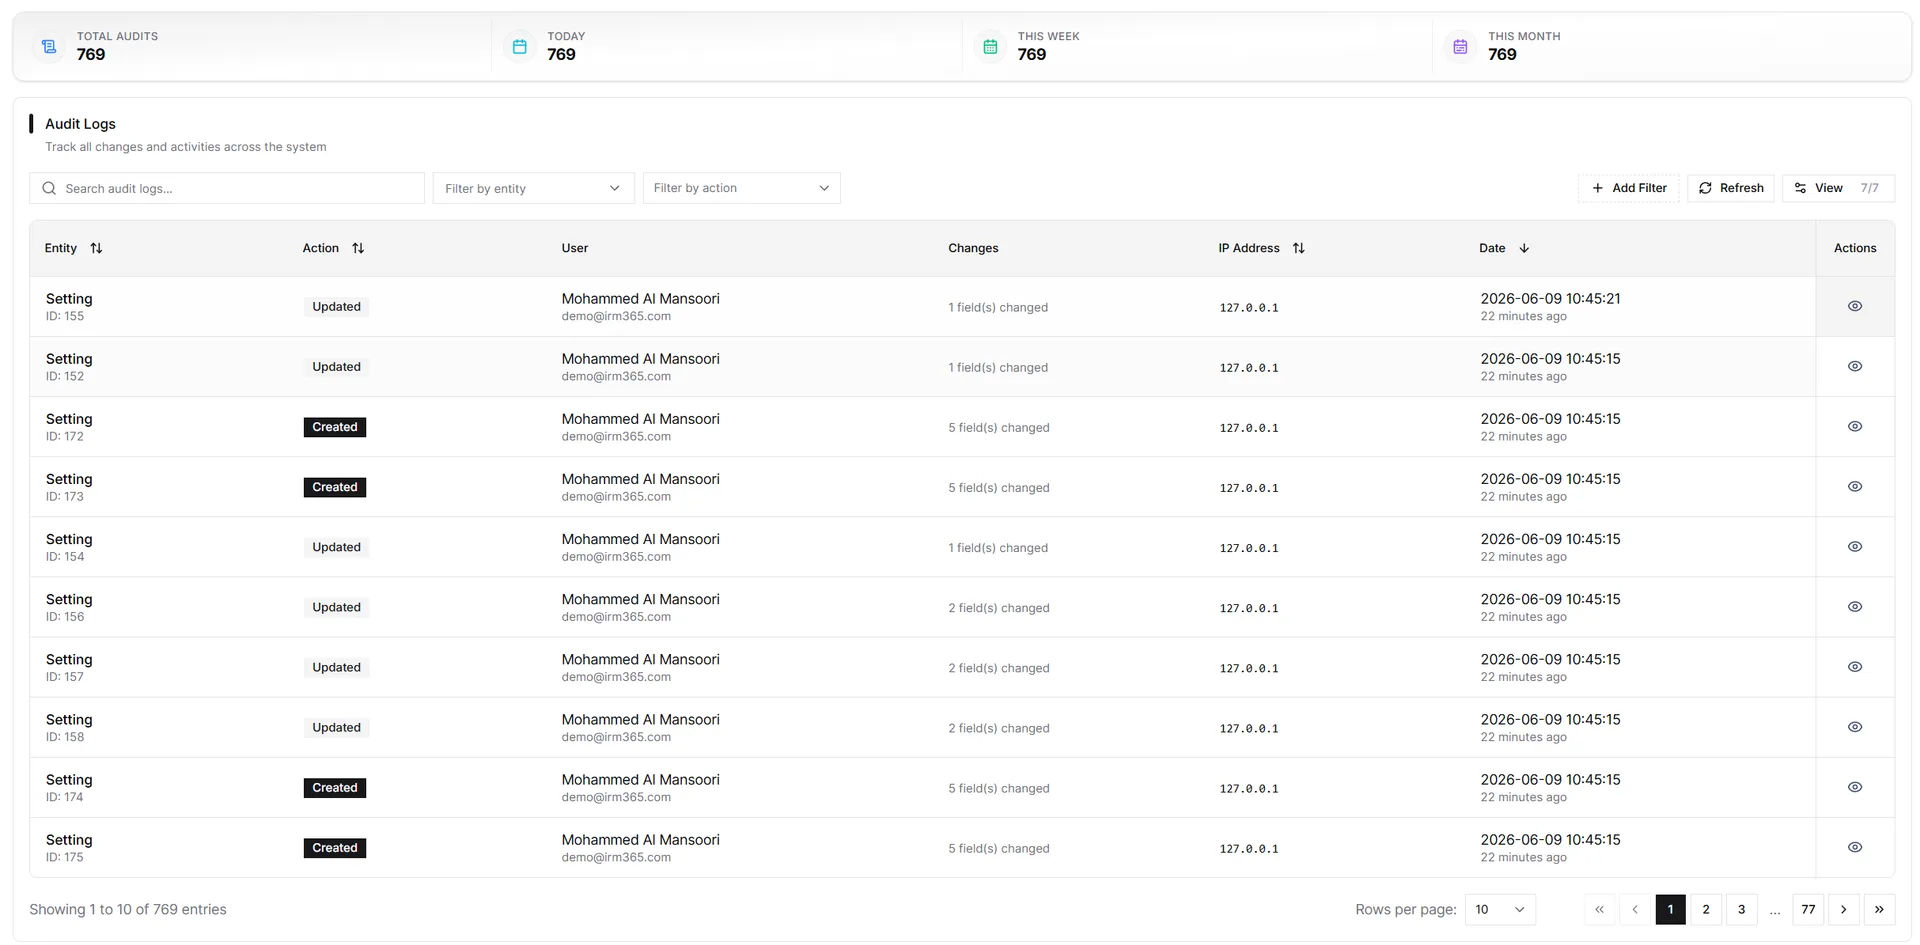
Task: View details of Setting ID 174 log
Action: point(1854,787)
